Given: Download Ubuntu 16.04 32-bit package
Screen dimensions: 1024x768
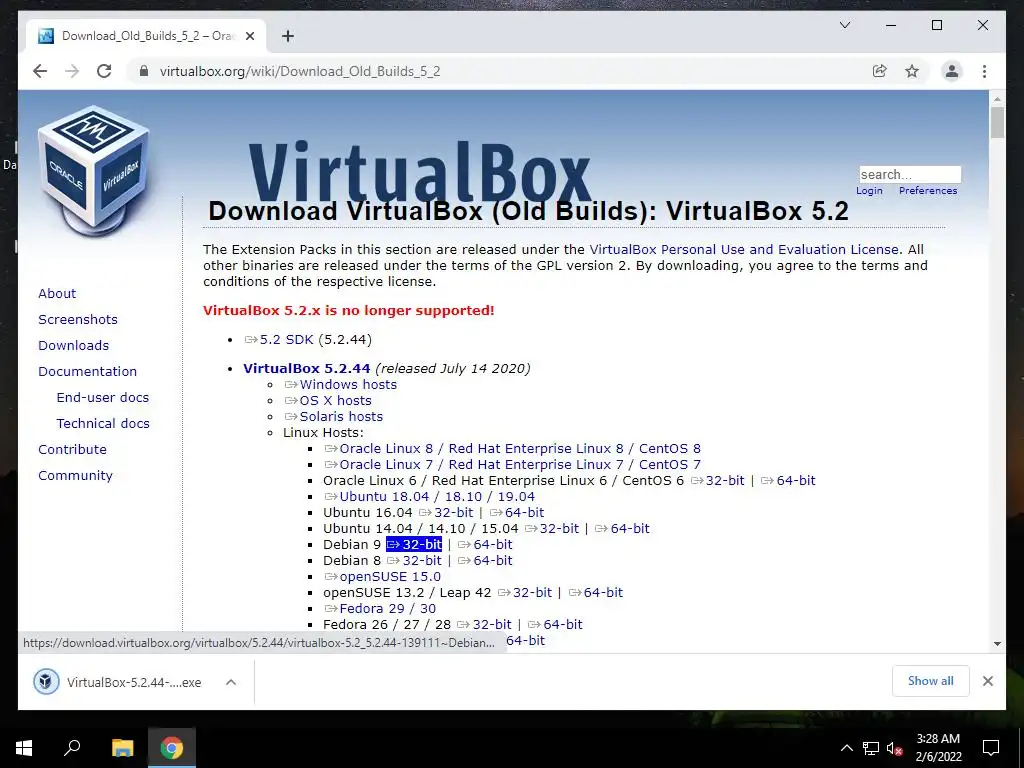Looking at the screenshot, I should [446, 513].
